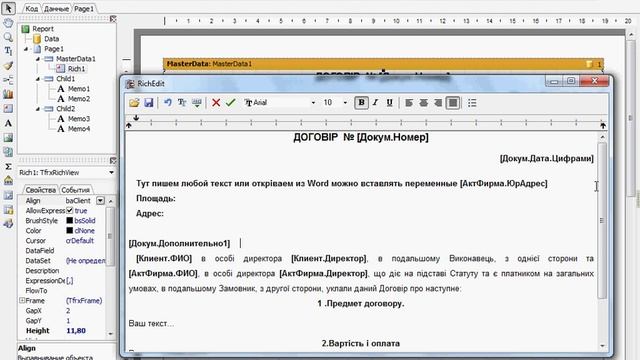Click the RichEdit vertical scrollbar thumb
640x360 pixels.
pos(602,220)
